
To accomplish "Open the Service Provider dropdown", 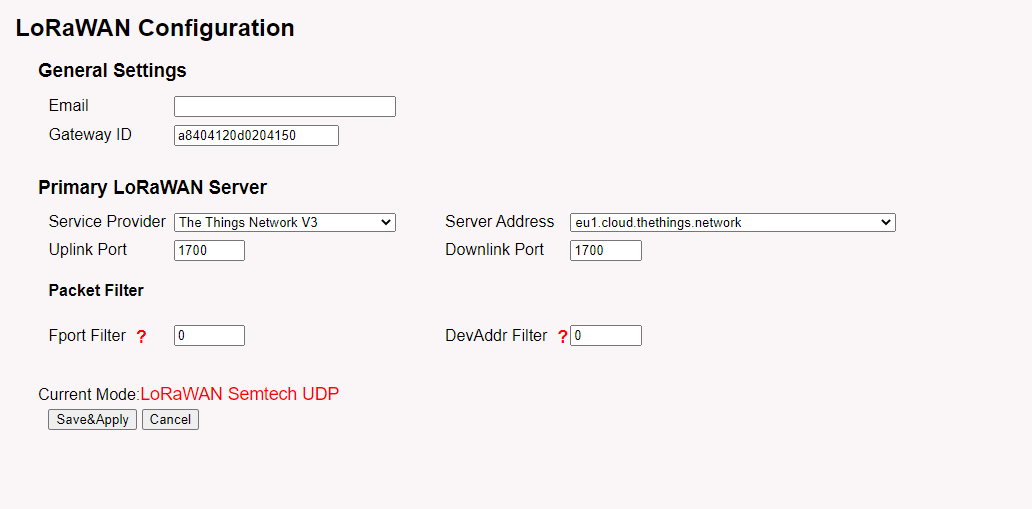I will click(x=285, y=223).
